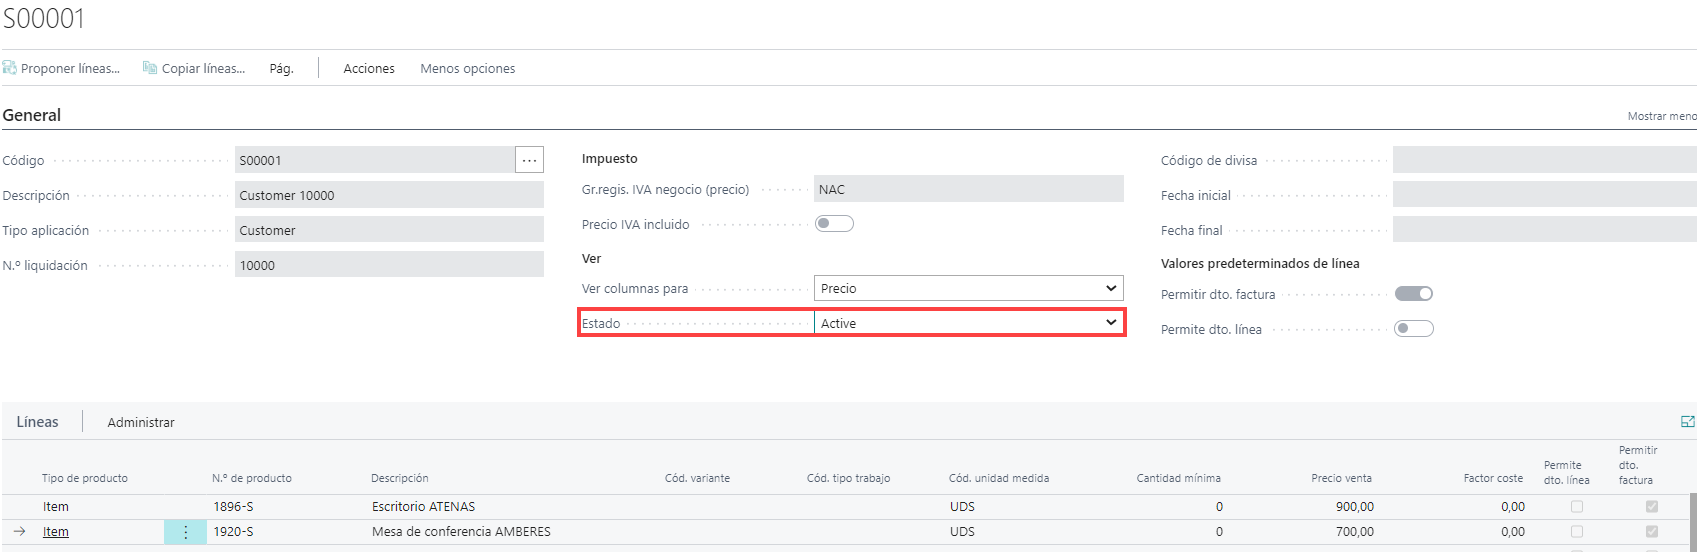This screenshot has height=552, width=1697.
Task: Open the Código lookup ellipsis button
Action: [529, 160]
